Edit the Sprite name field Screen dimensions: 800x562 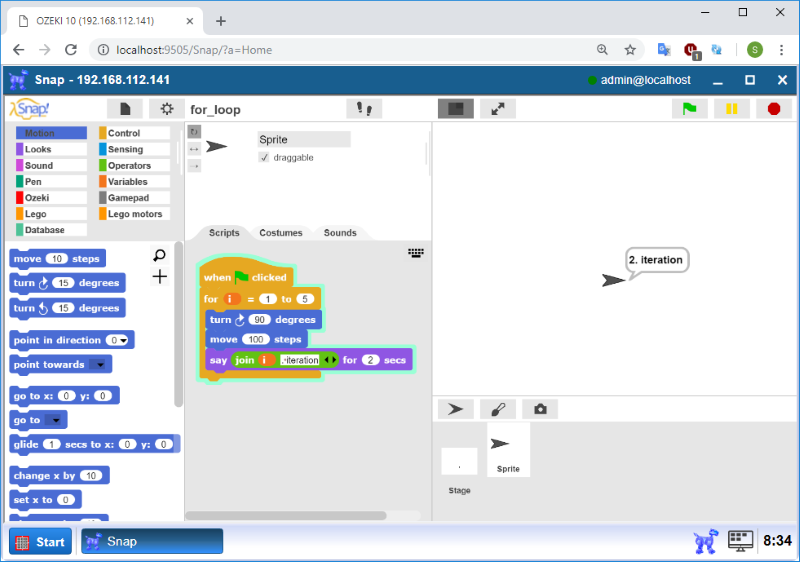[304, 140]
